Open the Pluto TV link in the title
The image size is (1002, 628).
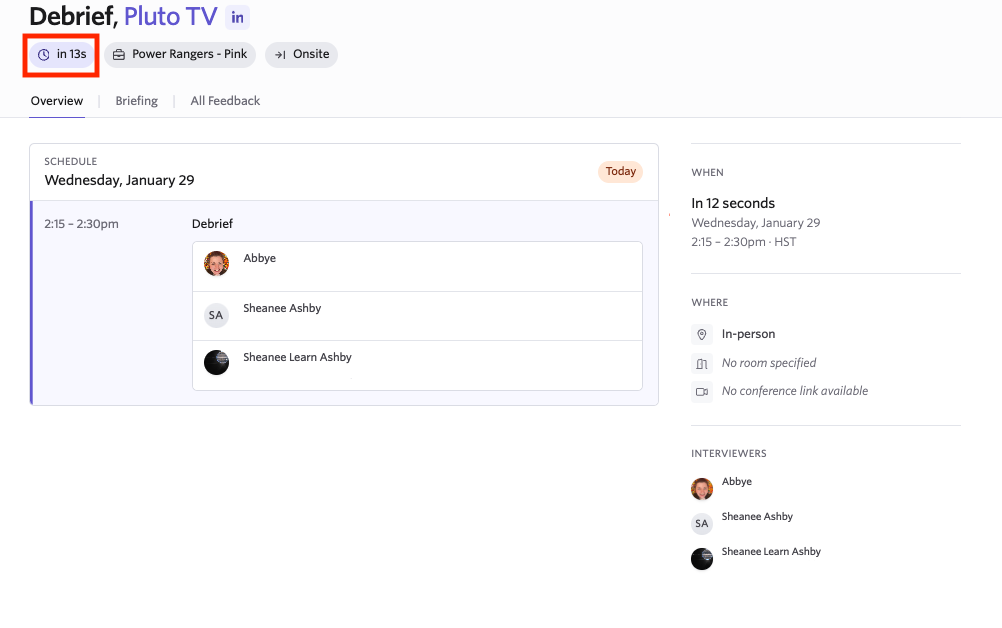[x=170, y=17]
